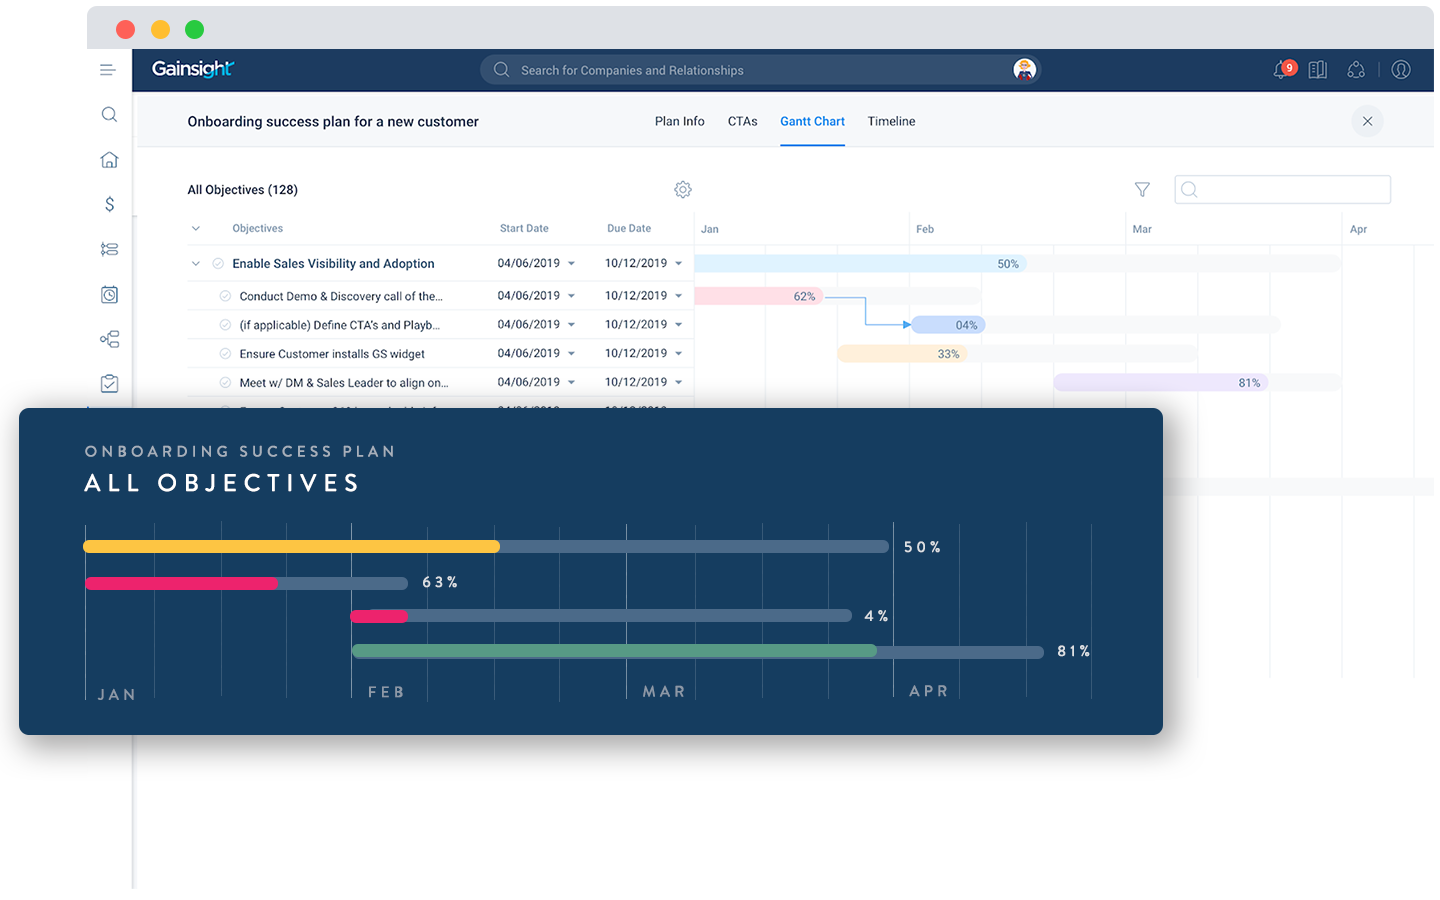The width and height of the screenshot is (1440, 900).
Task: Open the hamburger menu in sidebar
Action: click(108, 70)
